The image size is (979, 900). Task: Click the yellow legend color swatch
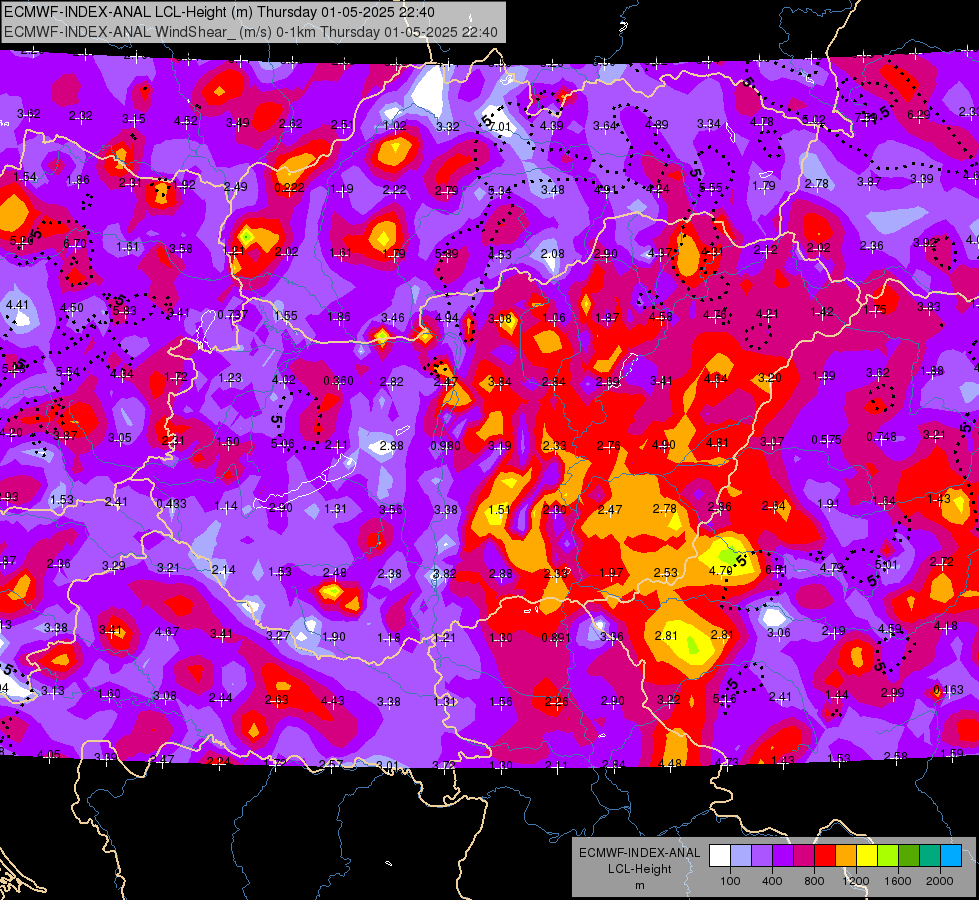click(867, 855)
